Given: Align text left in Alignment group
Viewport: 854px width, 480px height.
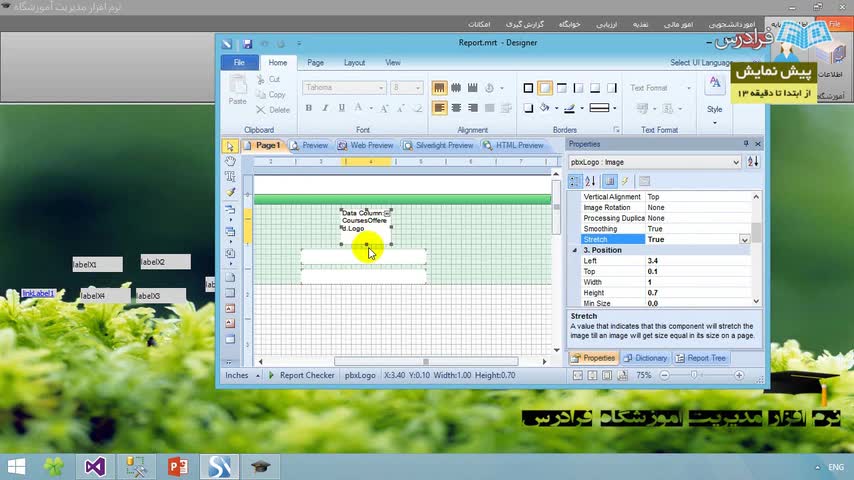Looking at the screenshot, I should point(440,108).
